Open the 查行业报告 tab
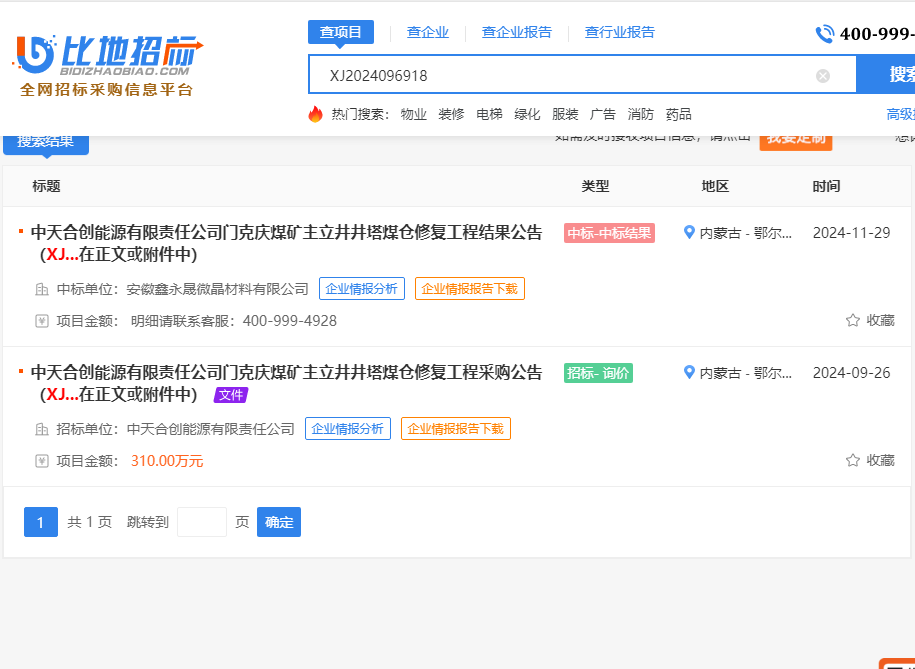This screenshot has width=915, height=669. pyautogui.click(x=620, y=32)
